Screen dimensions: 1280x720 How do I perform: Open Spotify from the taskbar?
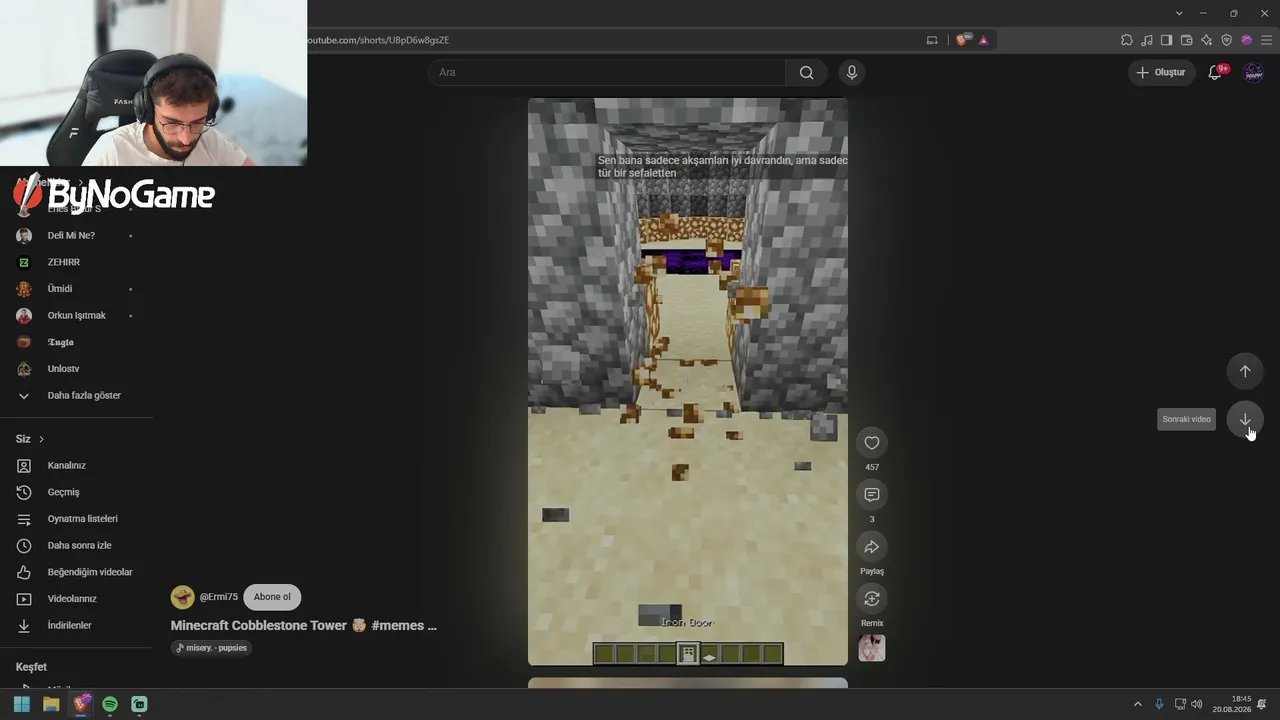110,704
